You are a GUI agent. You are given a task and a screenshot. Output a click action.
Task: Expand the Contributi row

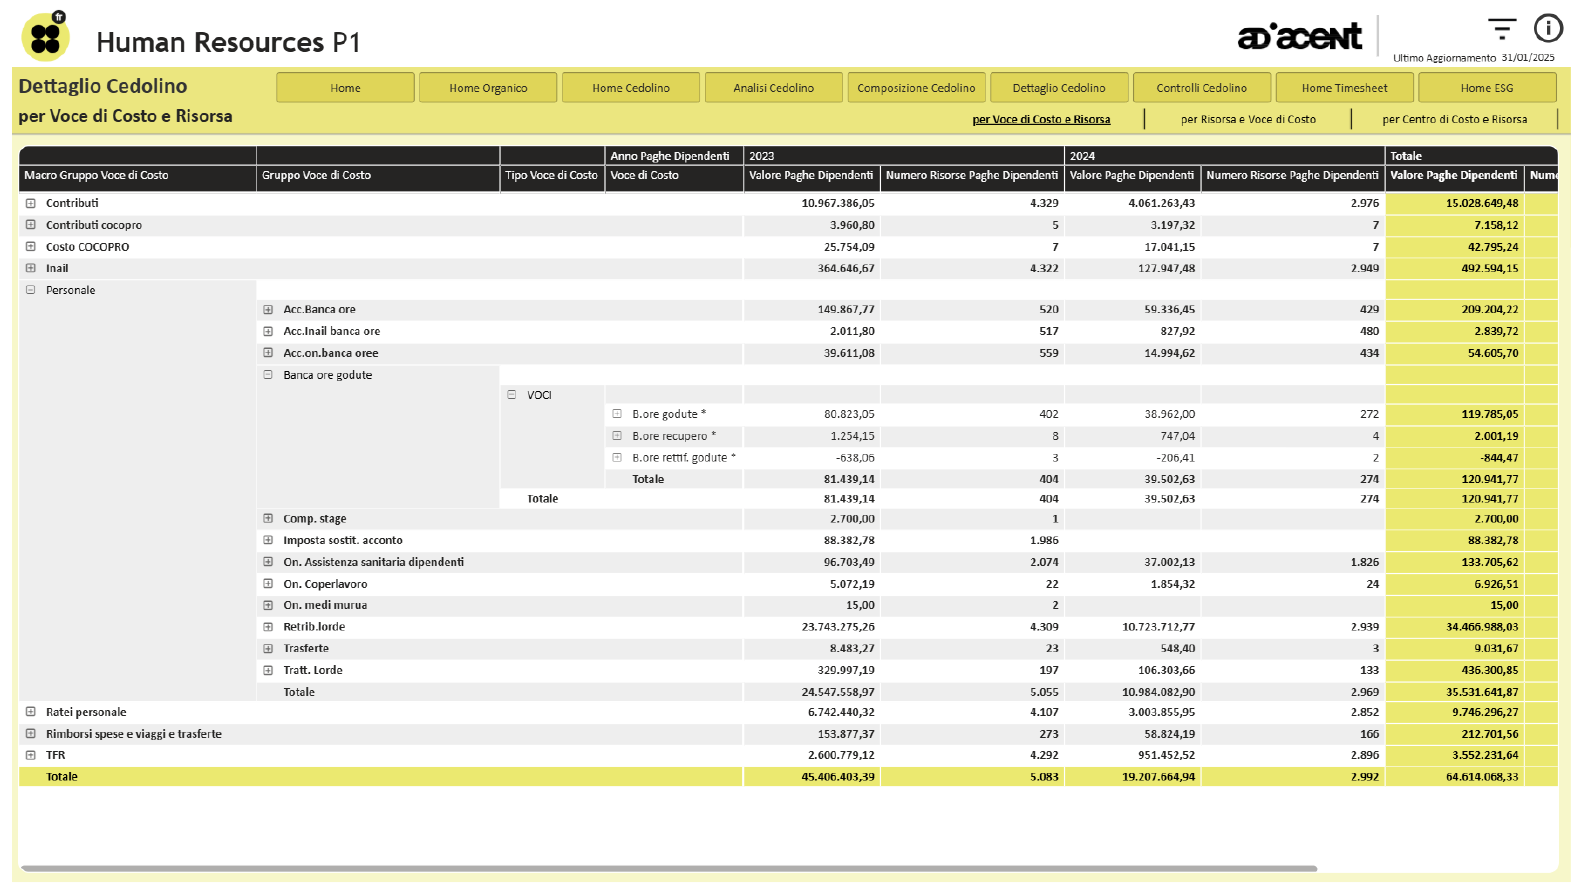point(31,203)
